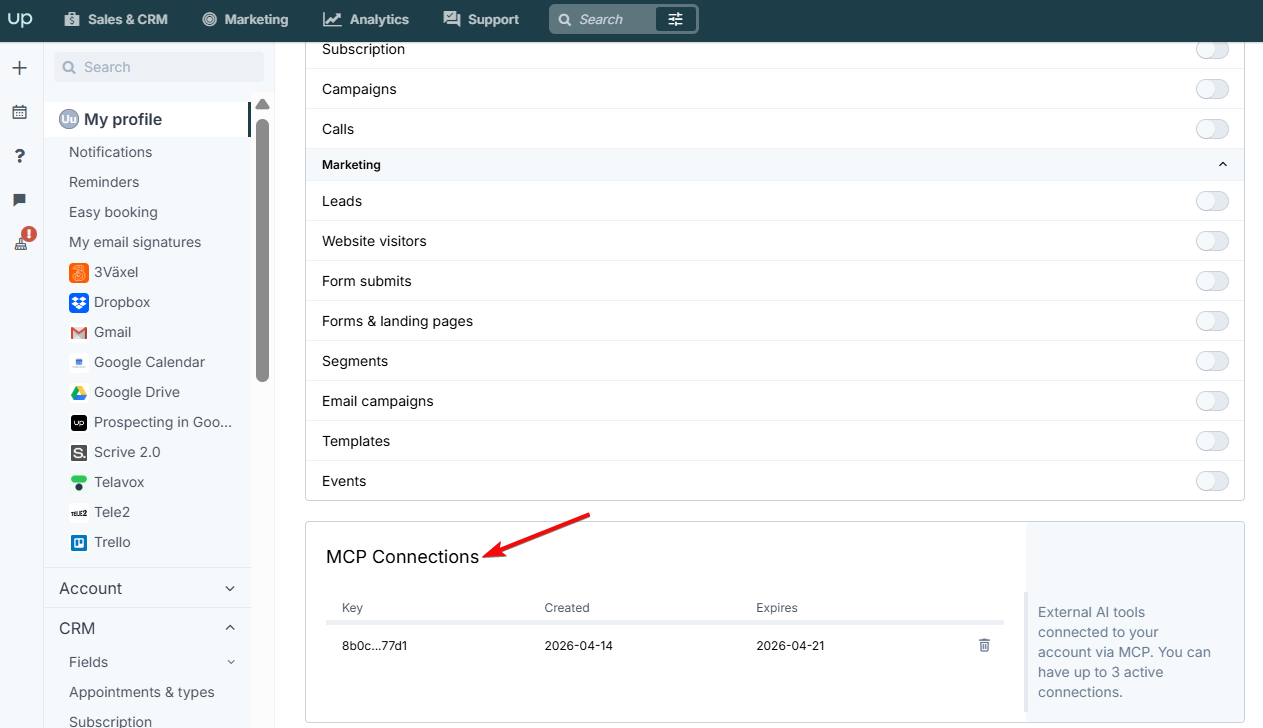The height and width of the screenshot is (728, 1263).
Task: Click the Support chat icon
Action: tap(452, 19)
